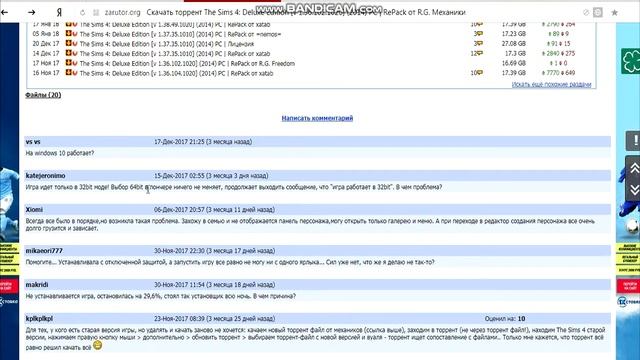Open comments bubble on the 14 Дек 17 row

coord(480,53)
